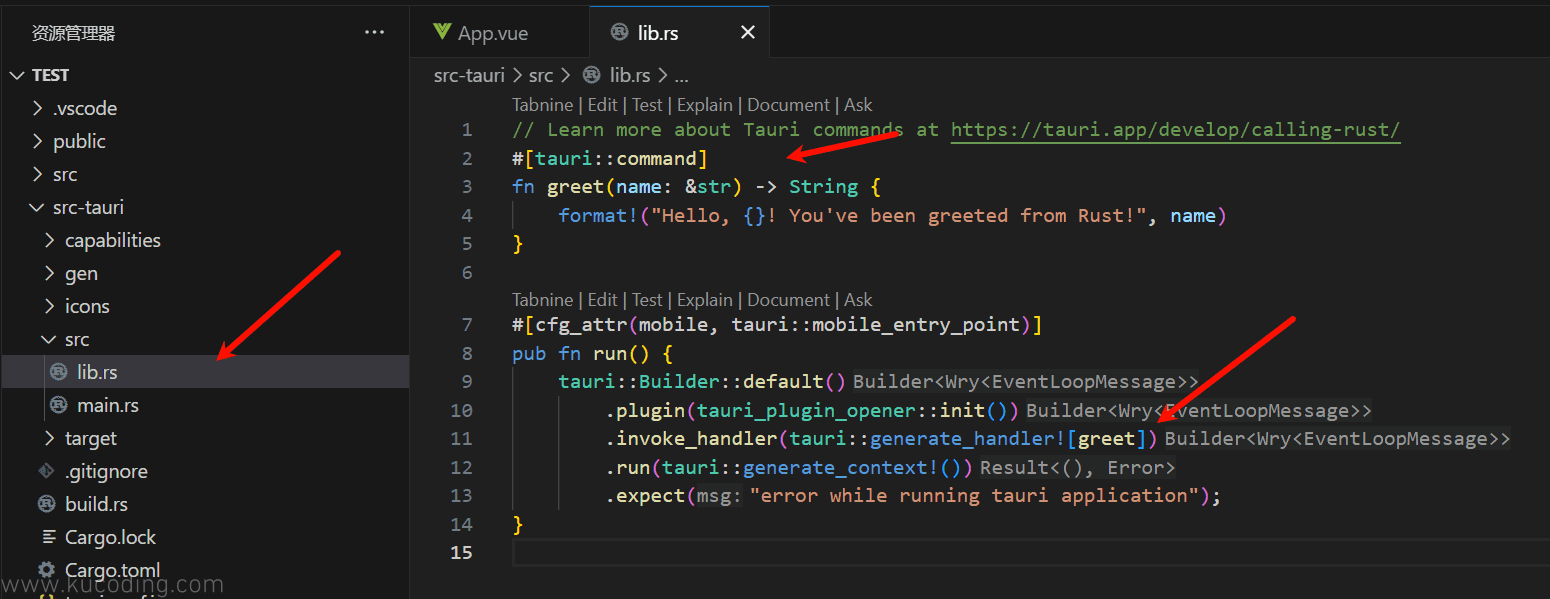Click line number 11 in the gutter

coord(461,439)
